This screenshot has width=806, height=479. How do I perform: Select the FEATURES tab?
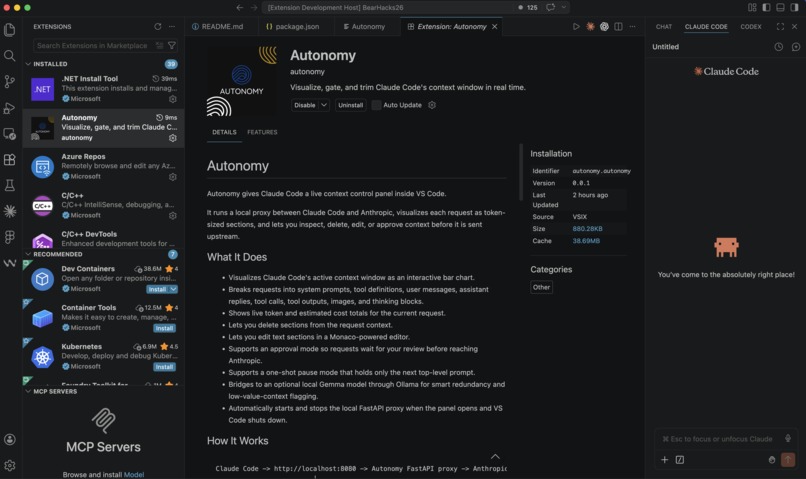262,133
